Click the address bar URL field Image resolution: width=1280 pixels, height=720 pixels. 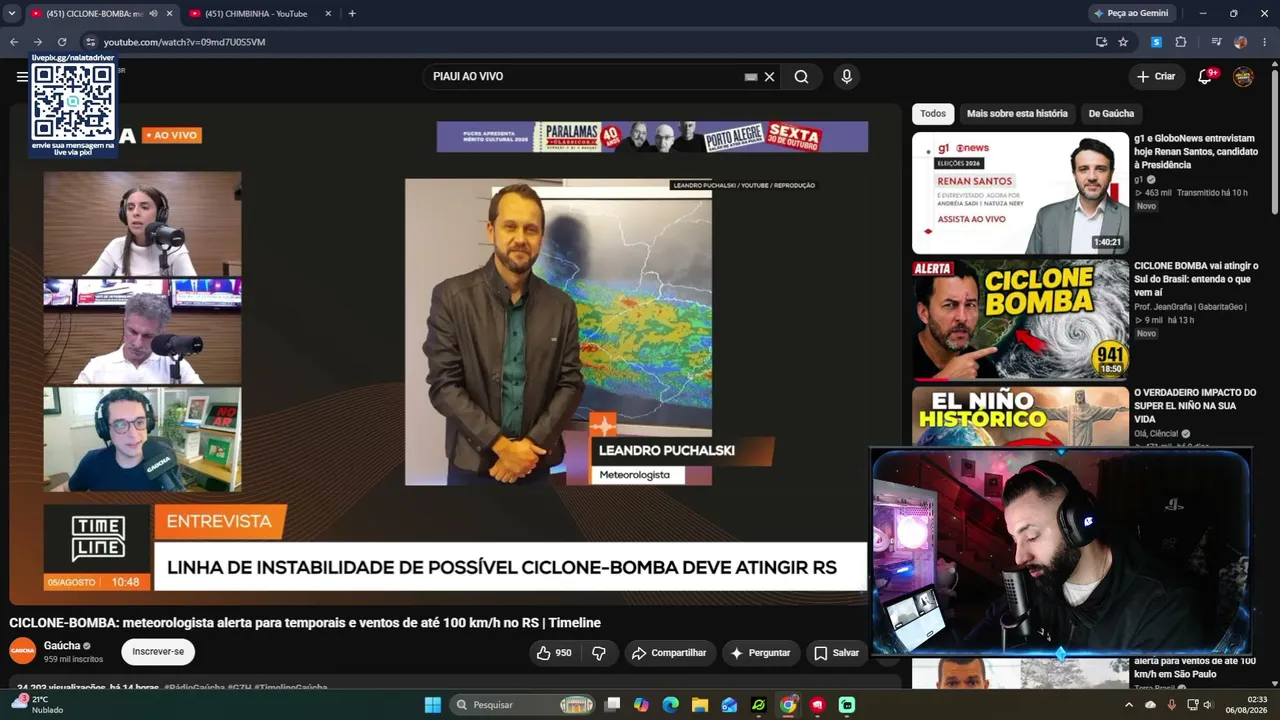click(x=590, y=42)
